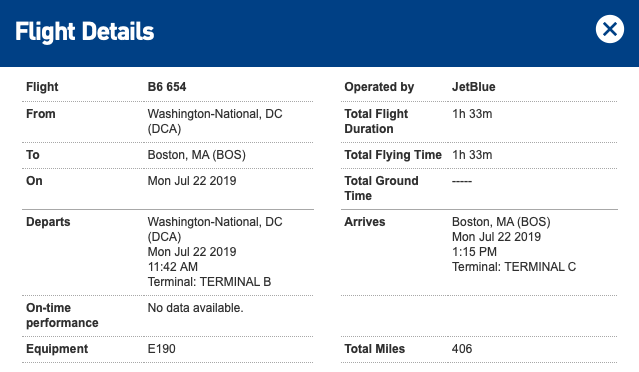Viewport: 639px width, 372px height.
Task: Click the Departs label
Action: [x=48, y=222]
